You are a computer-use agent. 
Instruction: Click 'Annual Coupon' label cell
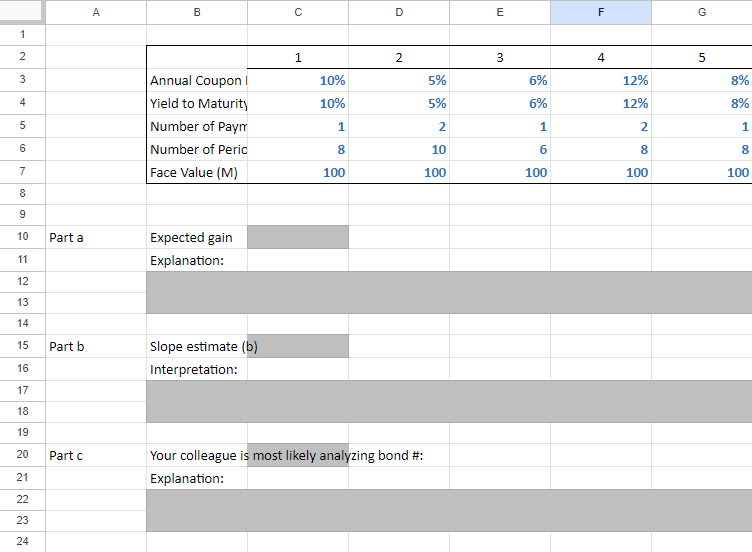(x=197, y=80)
